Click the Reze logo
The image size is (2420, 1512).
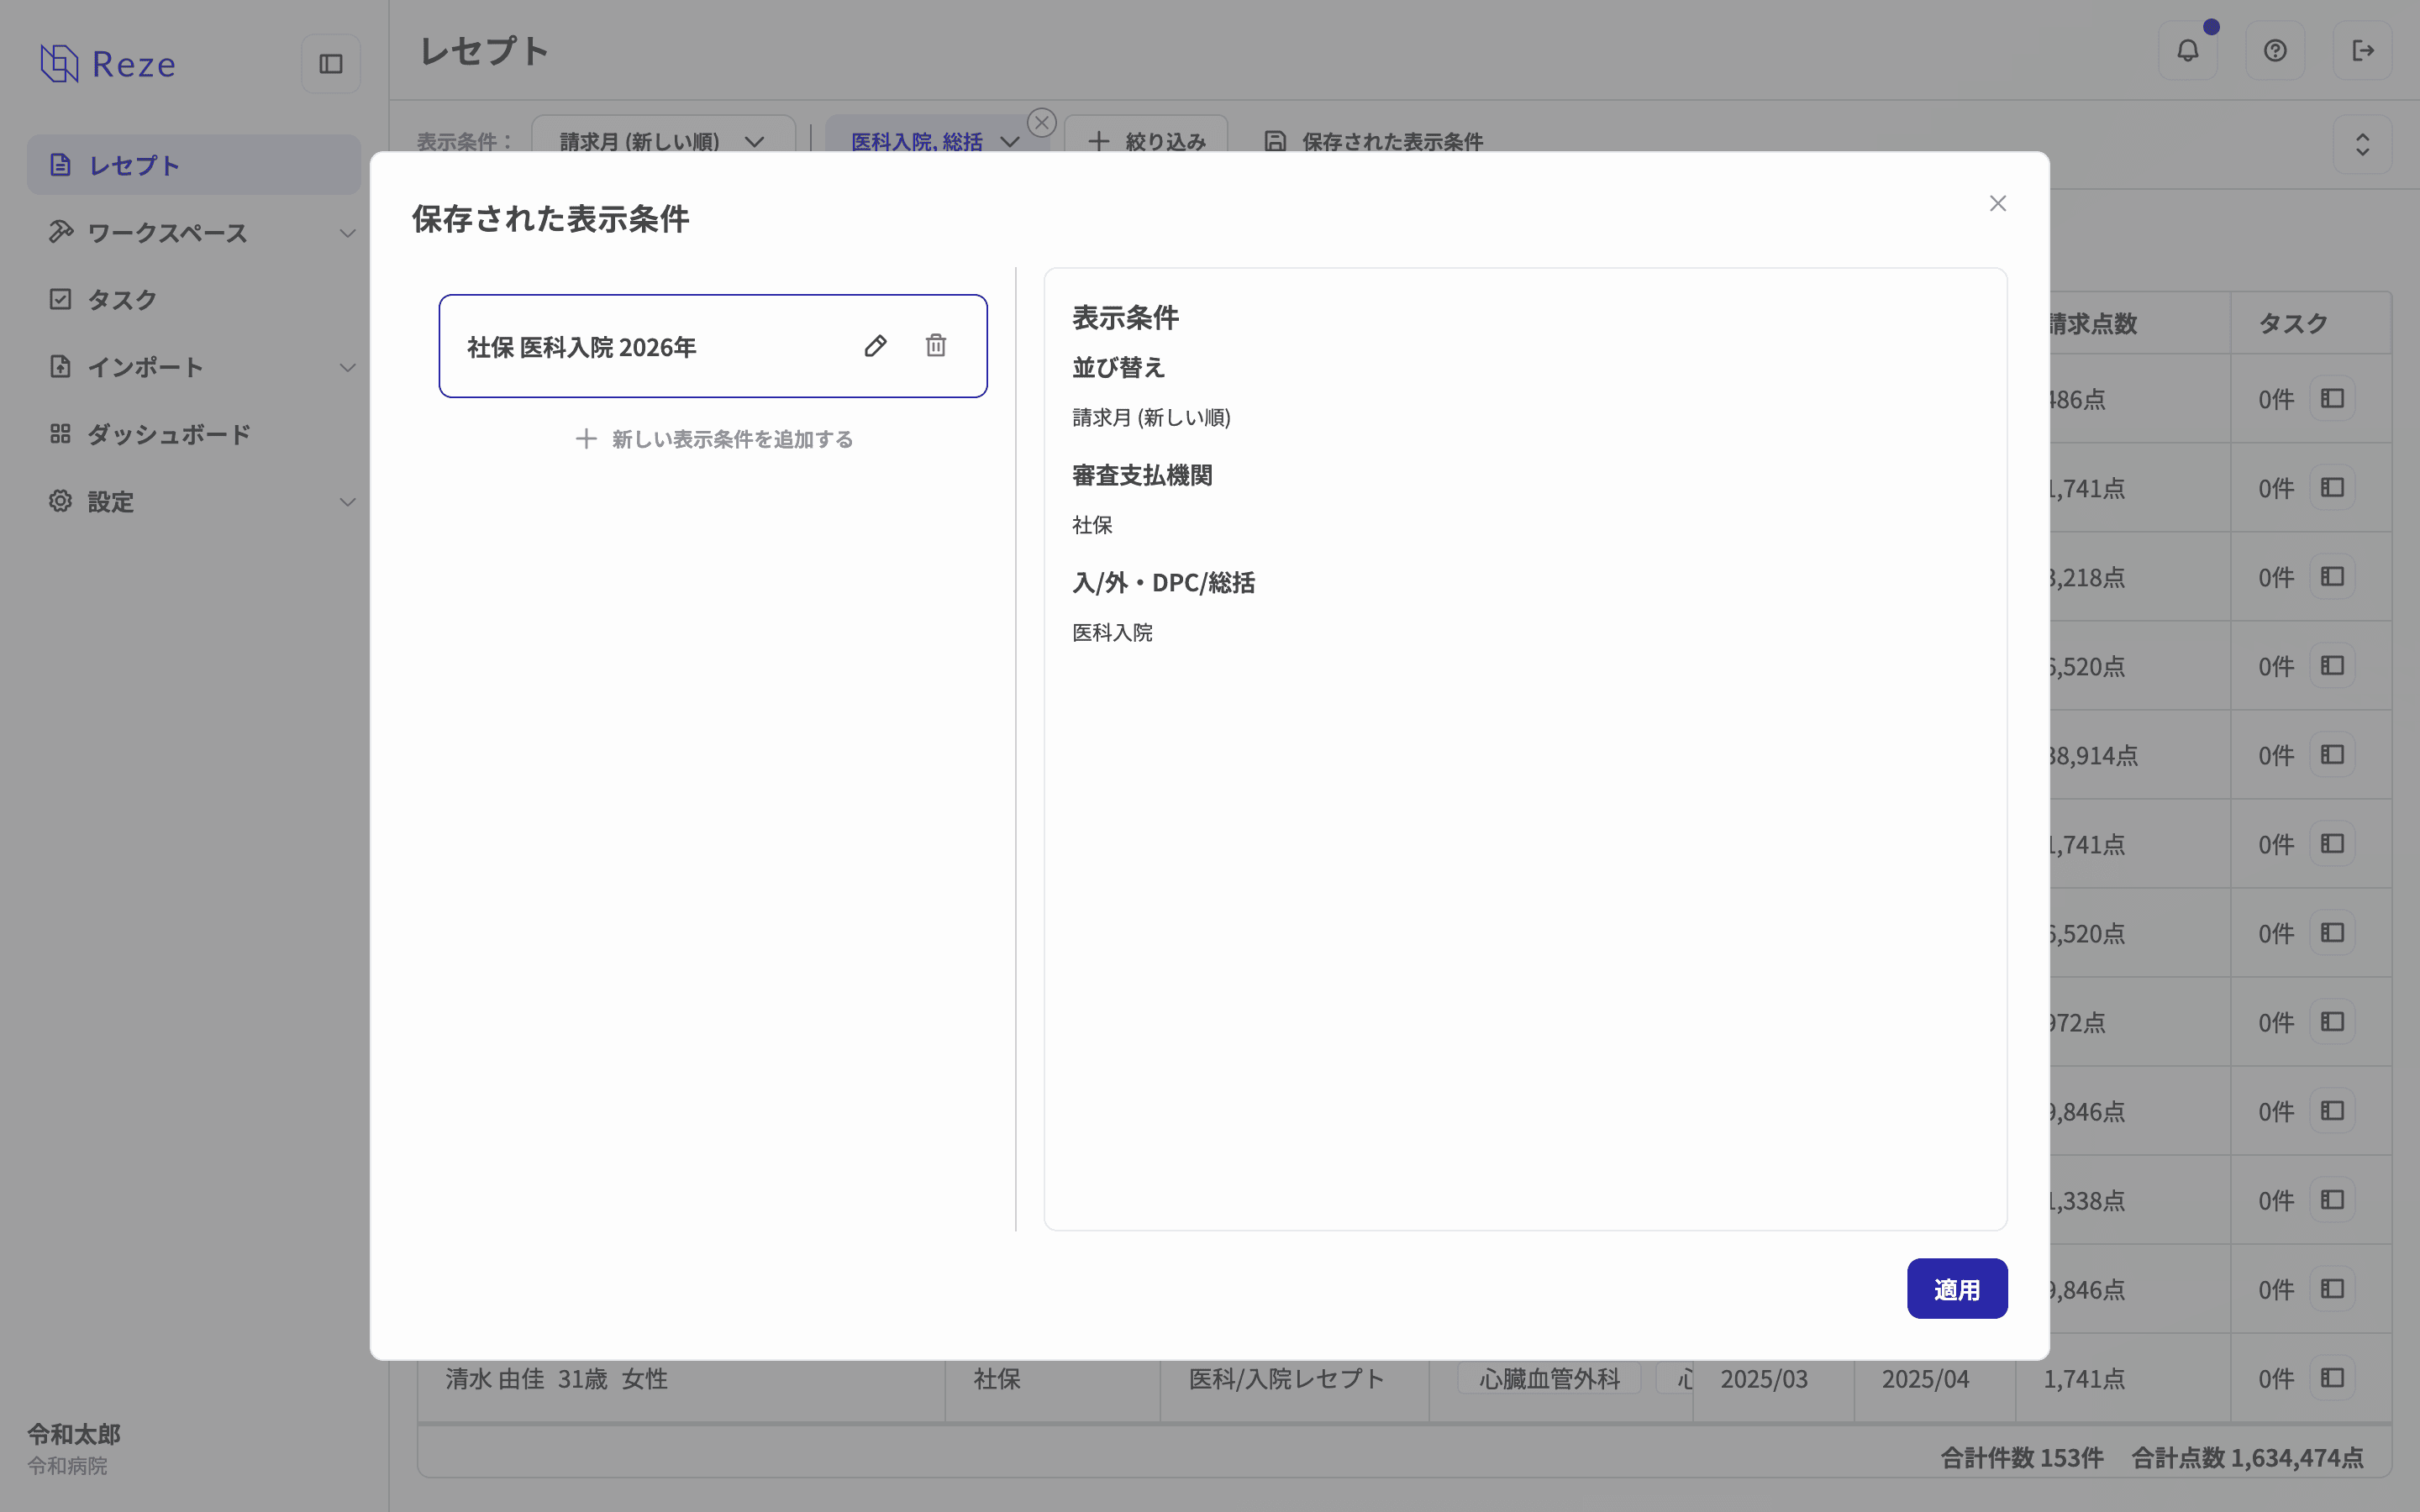click(x=108, y=64)
